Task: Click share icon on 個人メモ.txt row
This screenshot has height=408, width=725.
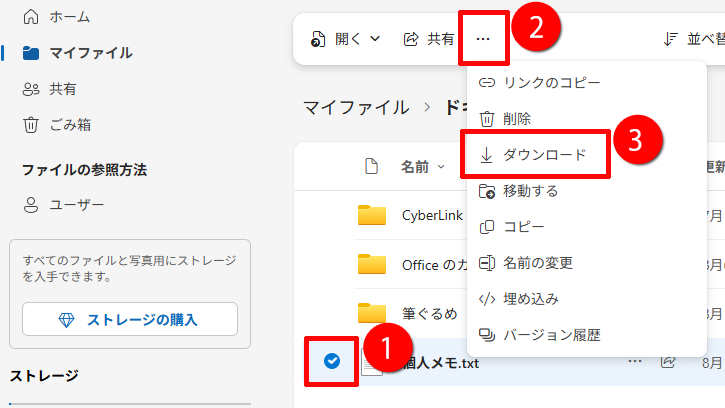Action: tap(668, 361)
